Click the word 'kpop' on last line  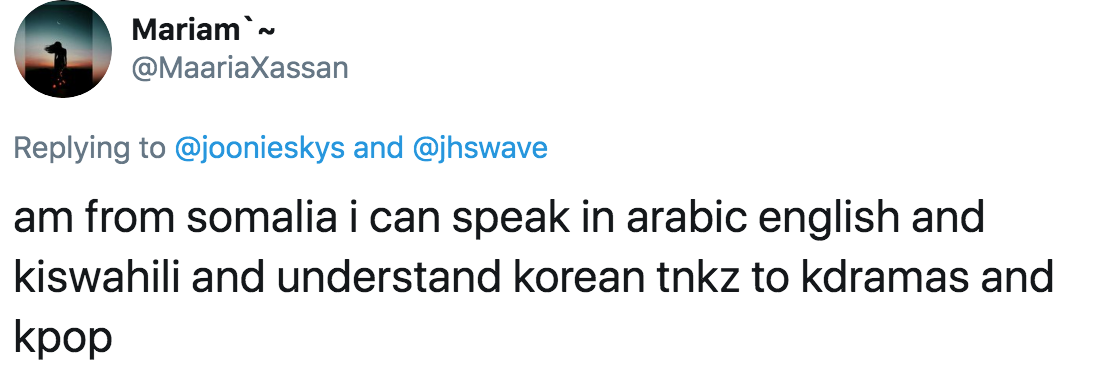[63, 339]
